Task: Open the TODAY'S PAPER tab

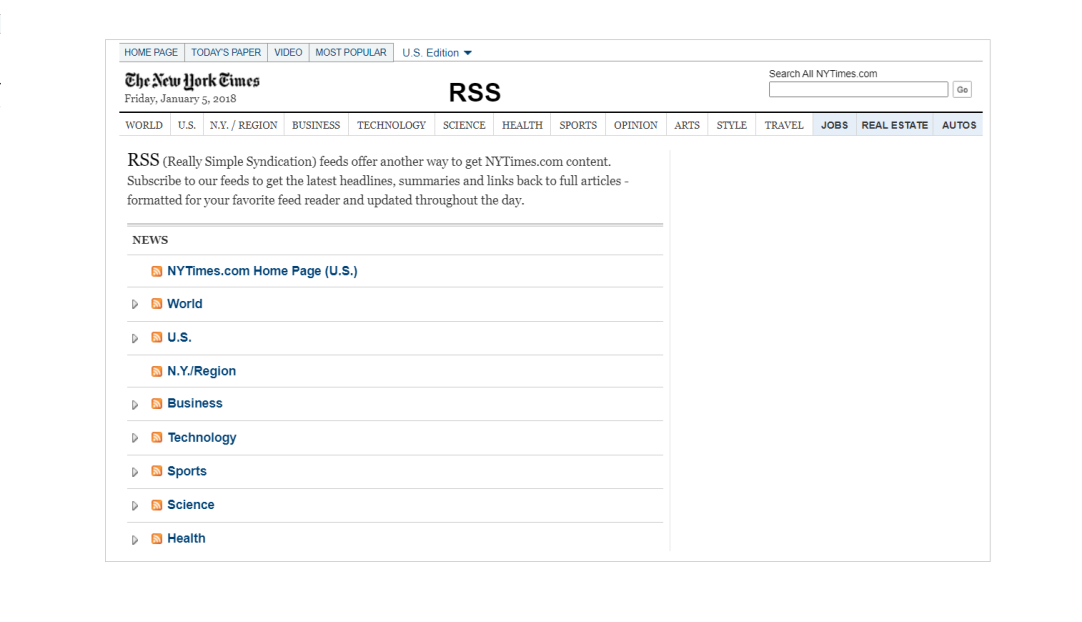Action: 226,52
